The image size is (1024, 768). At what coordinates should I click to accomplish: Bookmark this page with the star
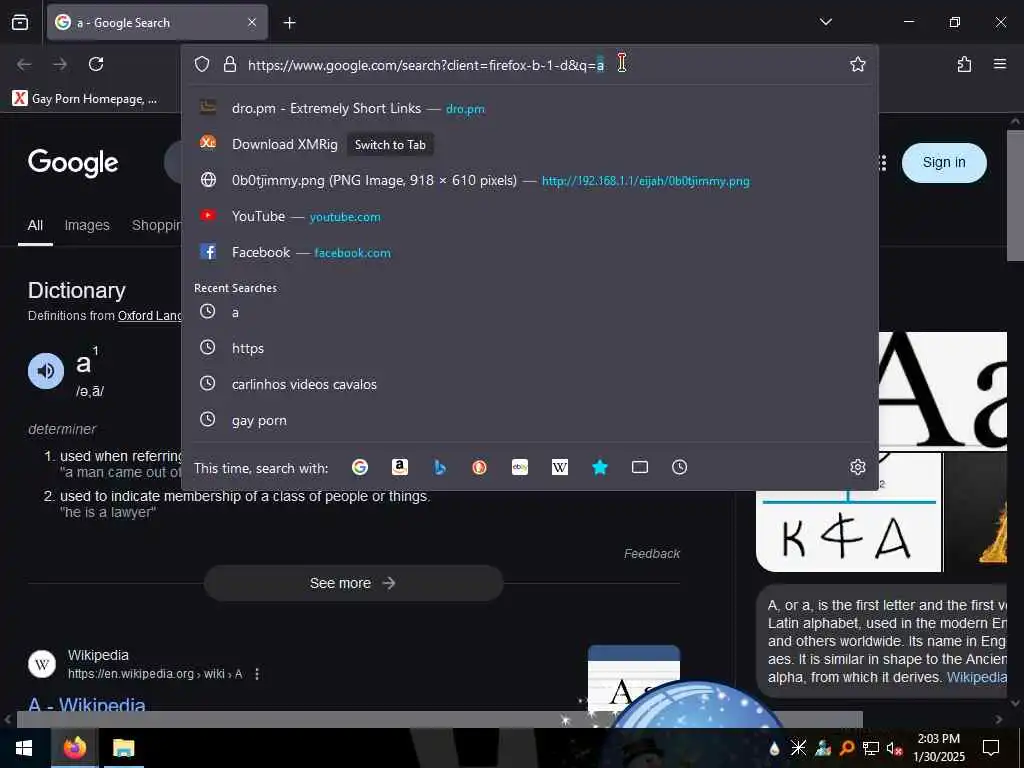857,64
